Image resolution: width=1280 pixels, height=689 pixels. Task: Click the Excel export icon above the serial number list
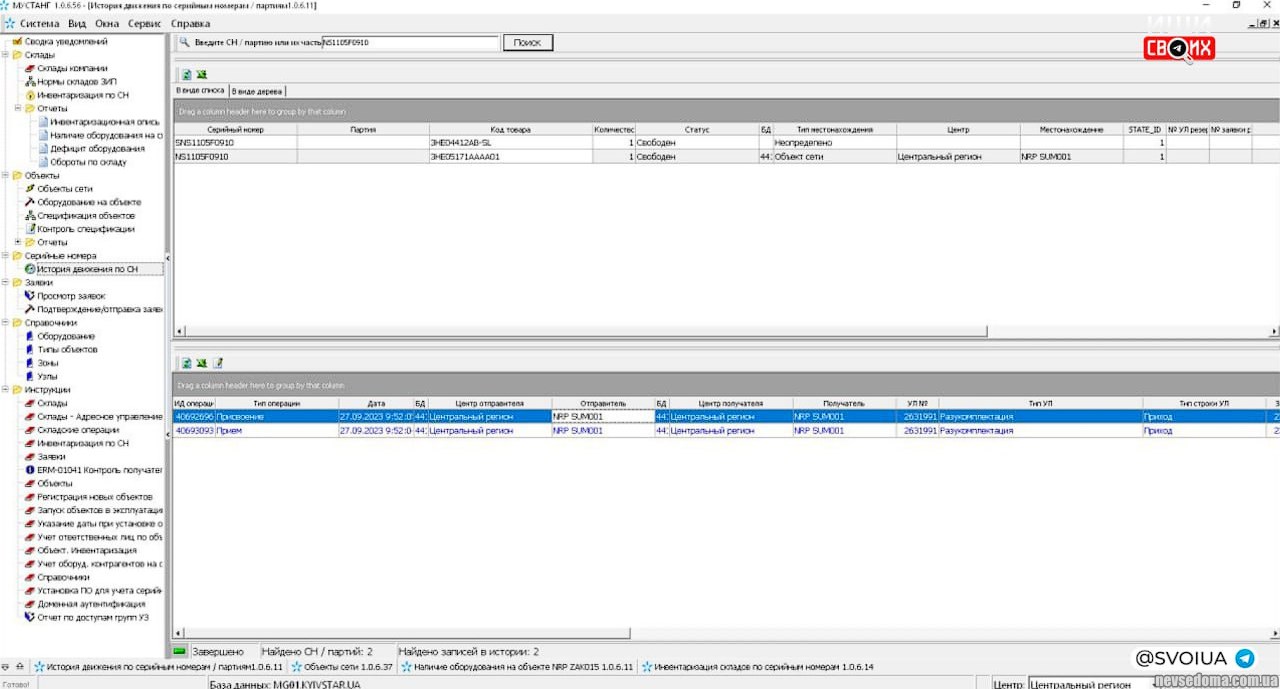(201, 74)
